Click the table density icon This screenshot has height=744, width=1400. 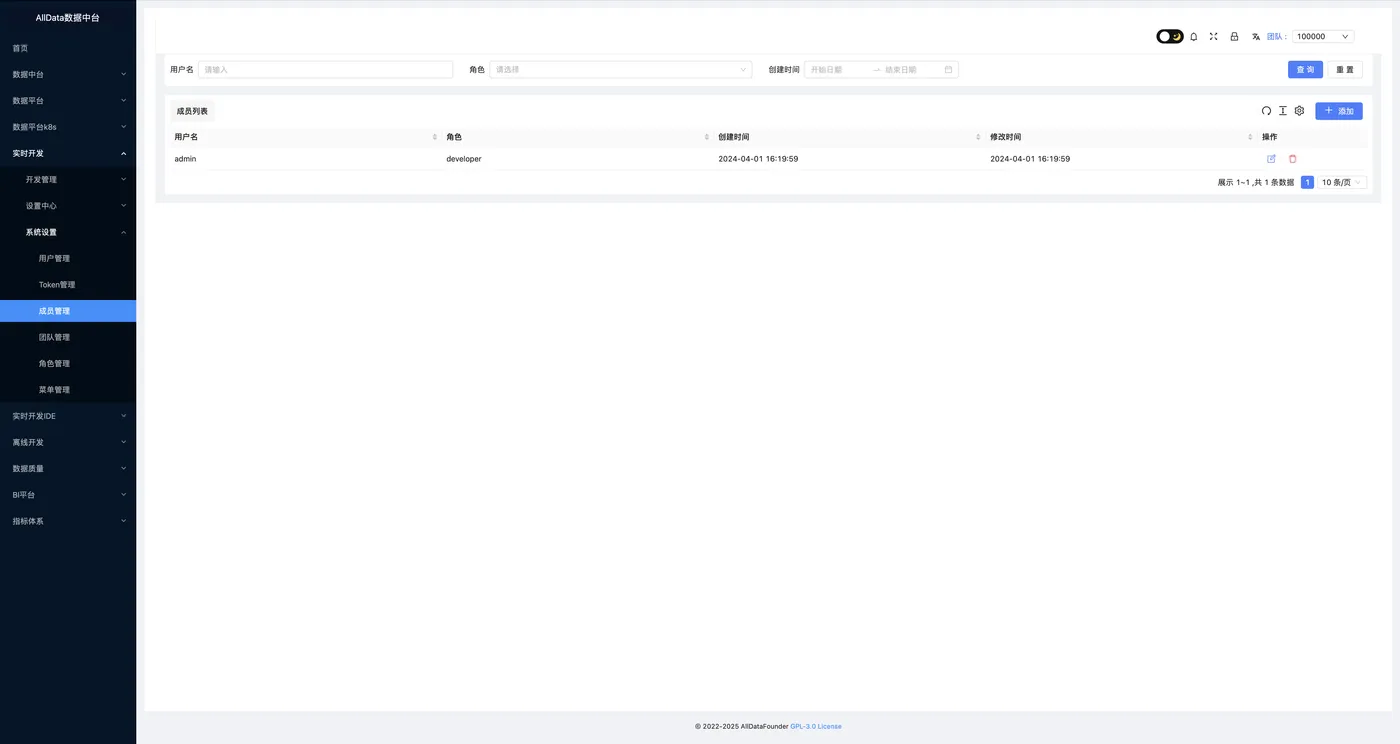[x=1283, y=111]
